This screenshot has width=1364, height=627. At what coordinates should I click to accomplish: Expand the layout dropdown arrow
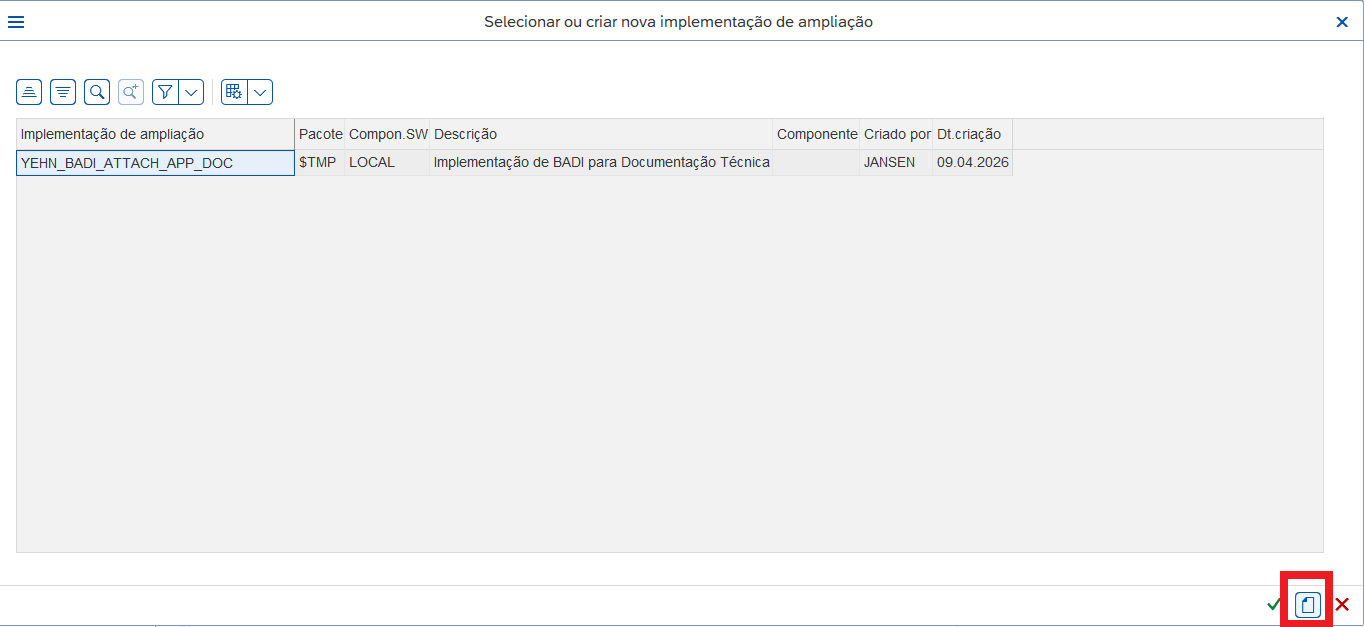coord(260,92)
